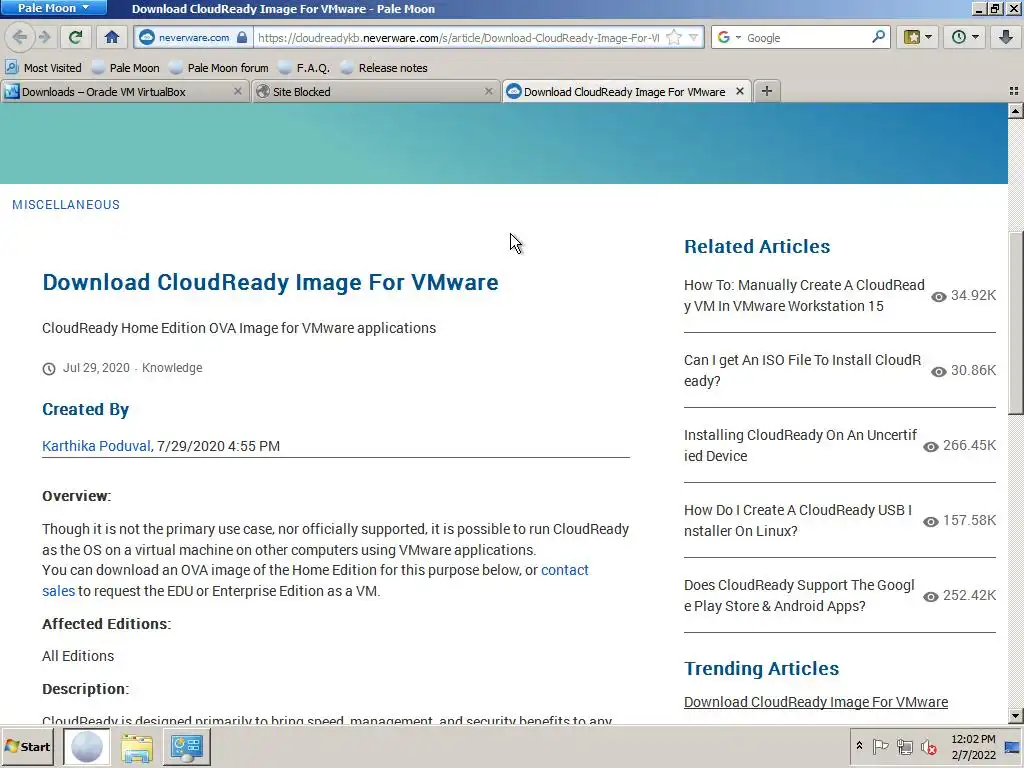Select Pale Moon taskbar button

87,746
